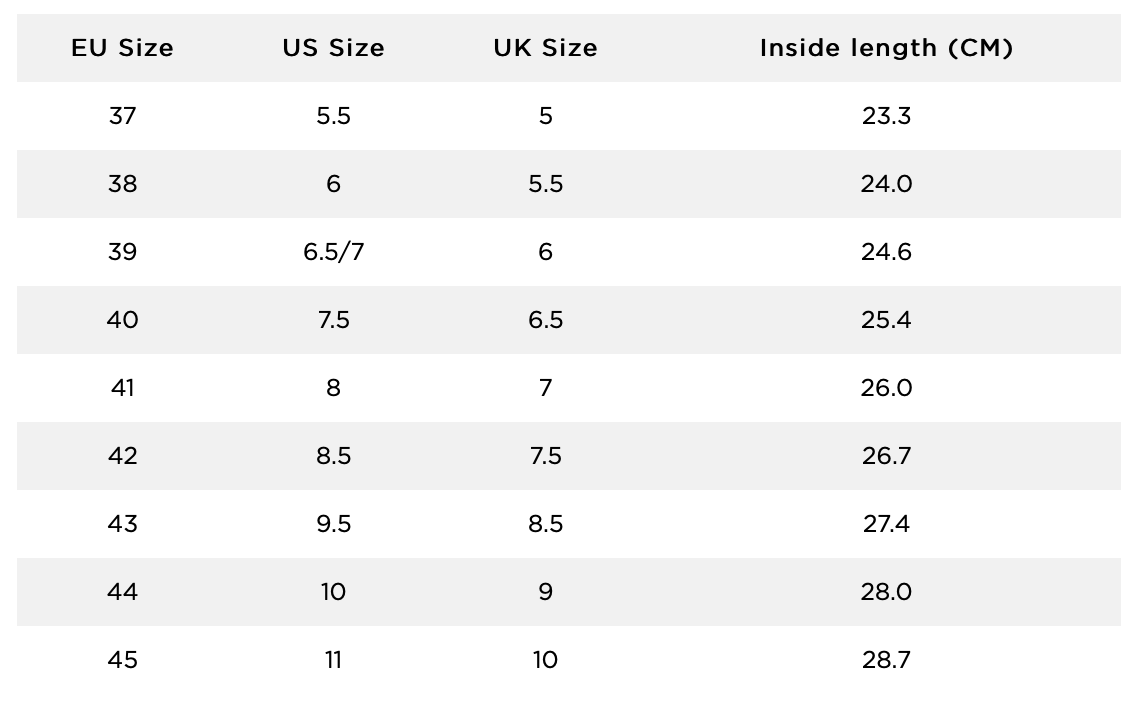Click the US size 11 cell
Screen dimensions: 1136x706
pyautogui.click(x=333, y=660)
